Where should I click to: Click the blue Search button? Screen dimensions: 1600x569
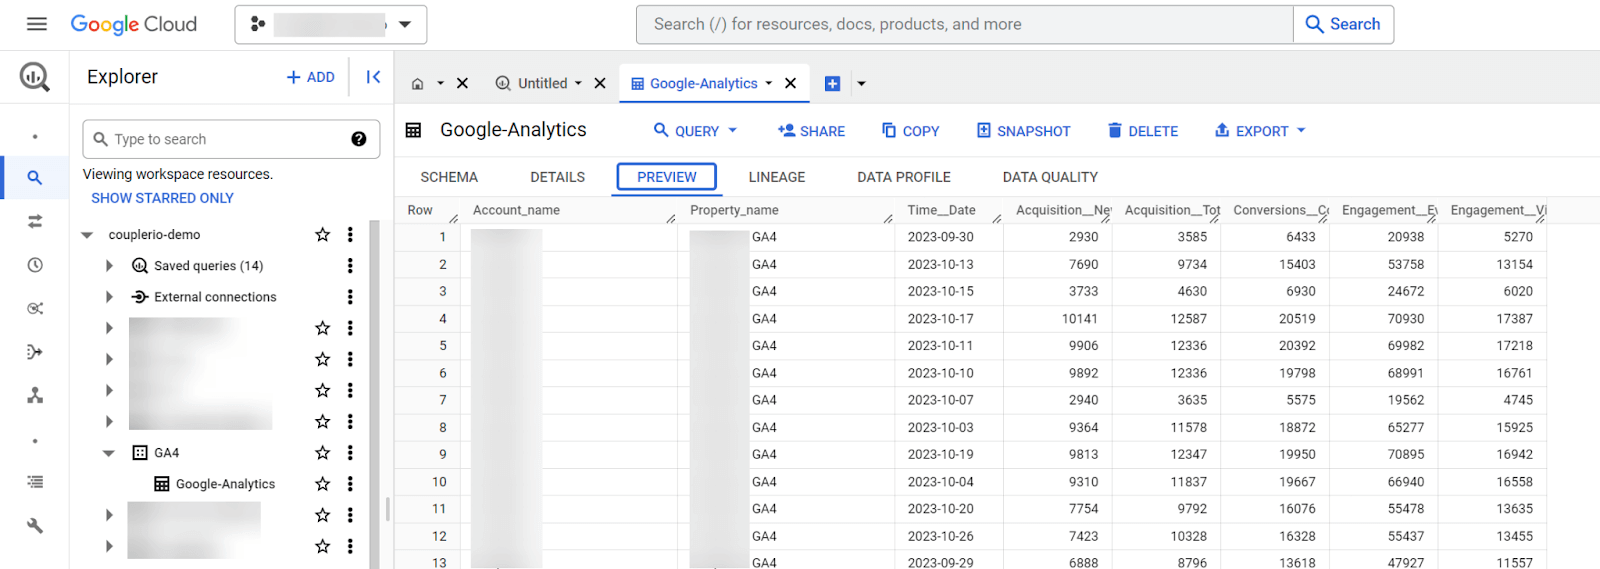coord(1343,24)
